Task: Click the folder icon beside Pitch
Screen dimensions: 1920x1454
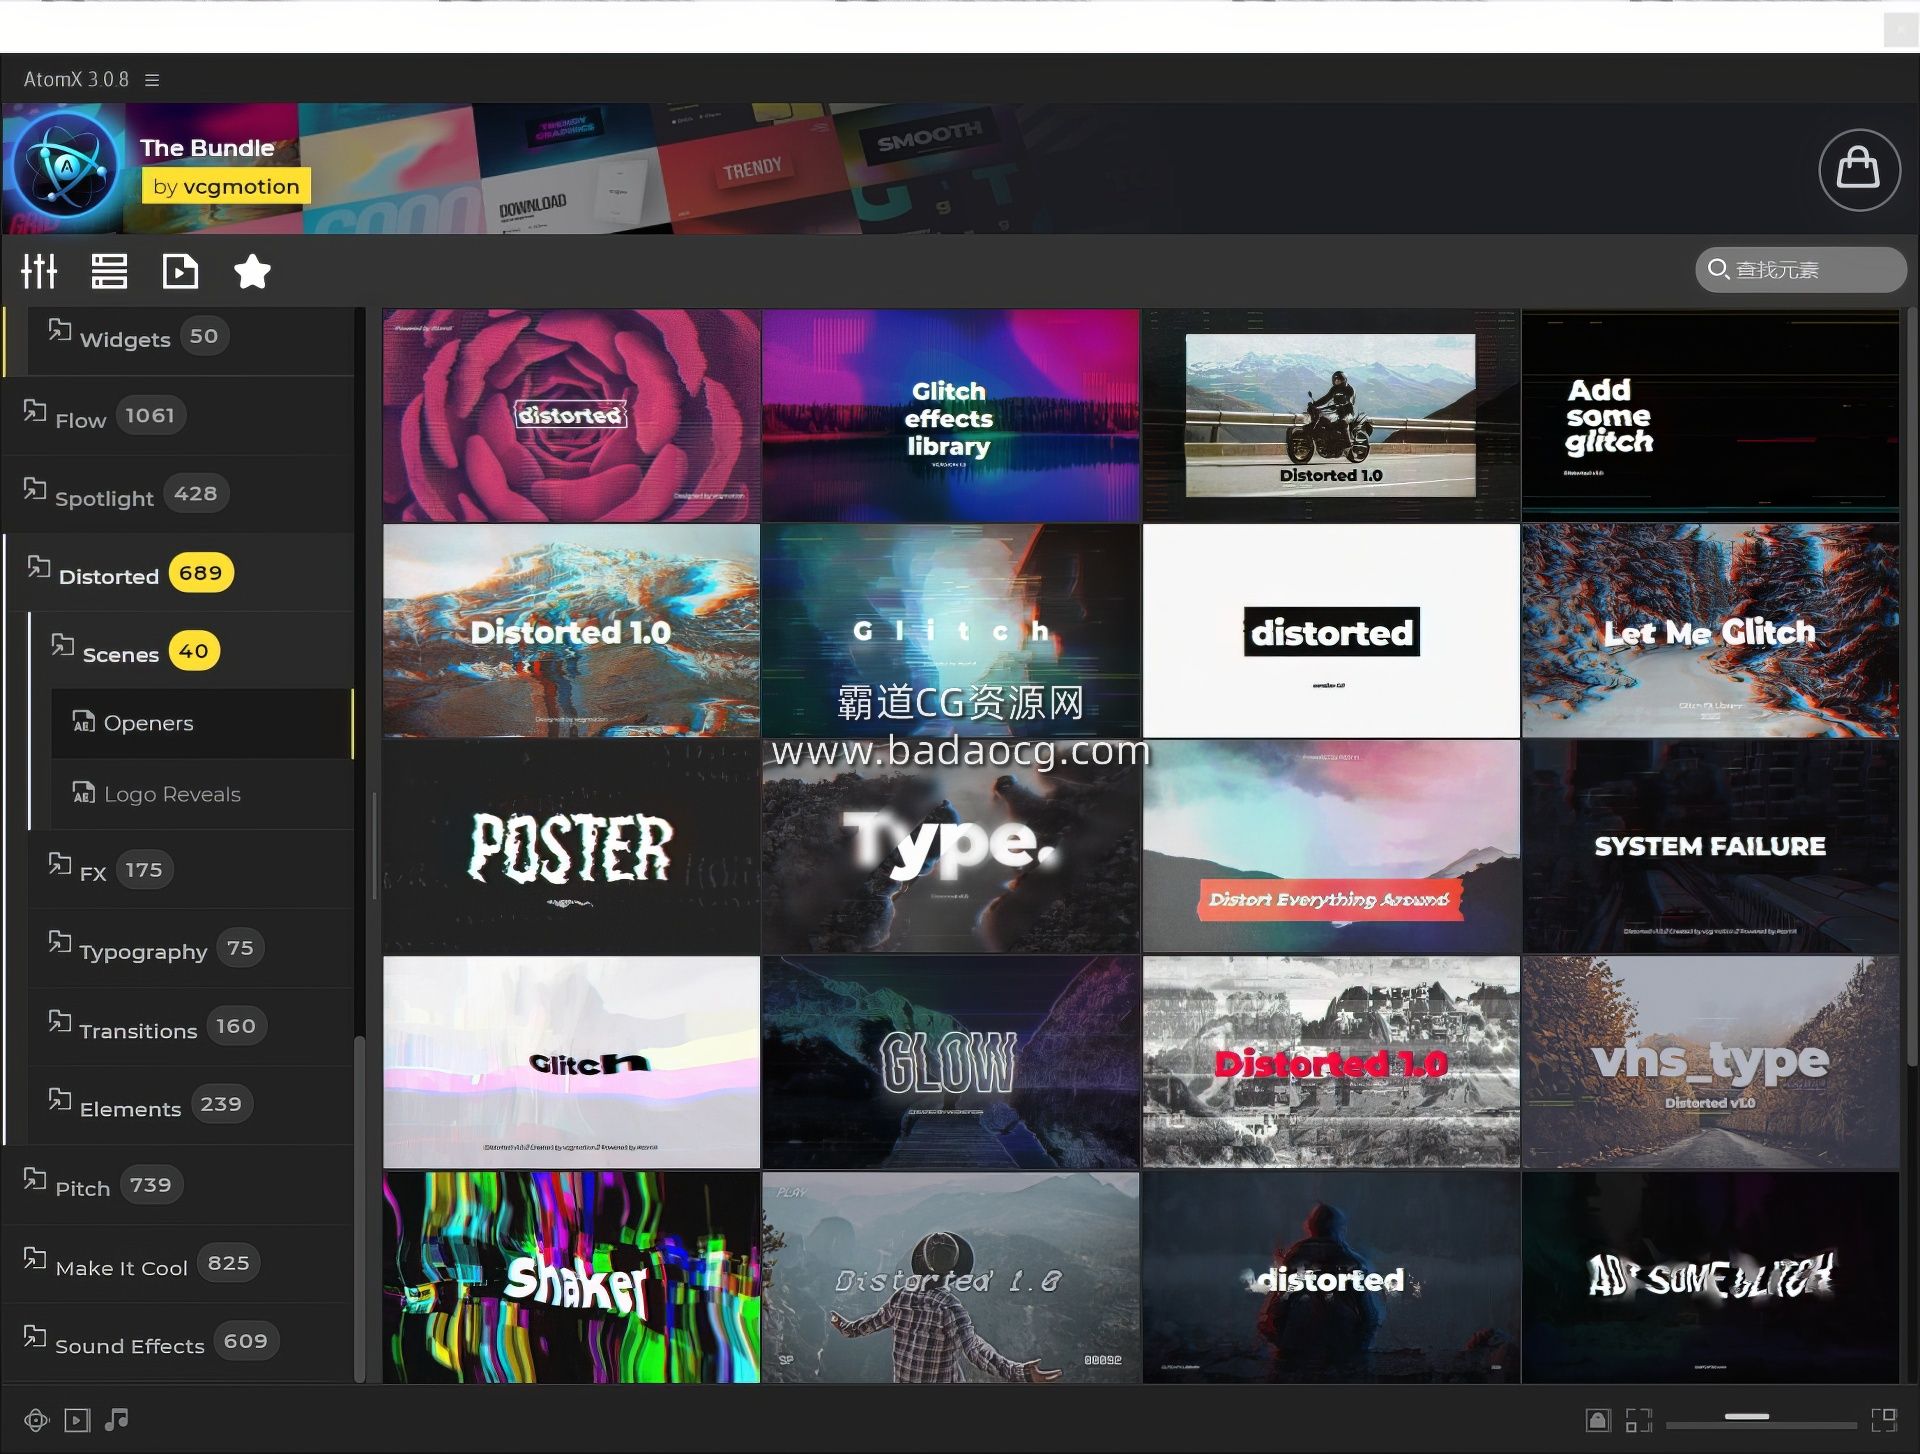Action: [35, 1179]
